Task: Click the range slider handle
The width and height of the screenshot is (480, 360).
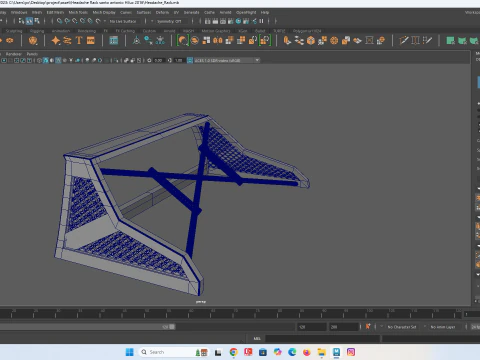Action: point(172,327)
